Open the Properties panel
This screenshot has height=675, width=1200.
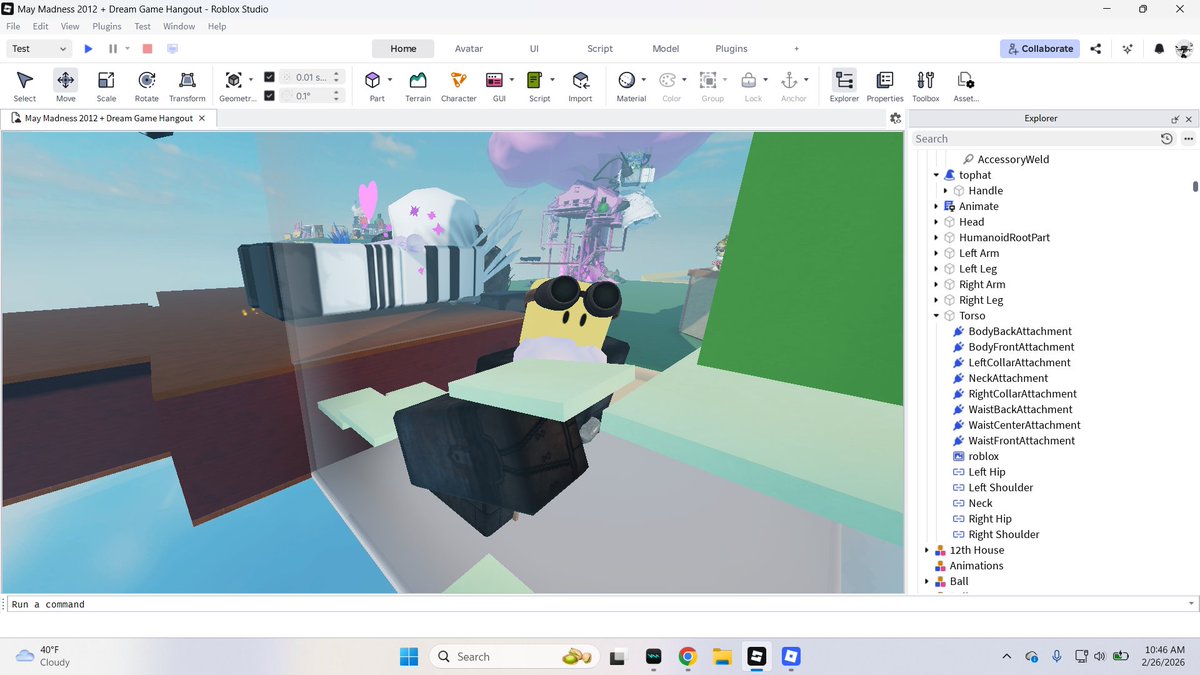click(x=885, y=86)
